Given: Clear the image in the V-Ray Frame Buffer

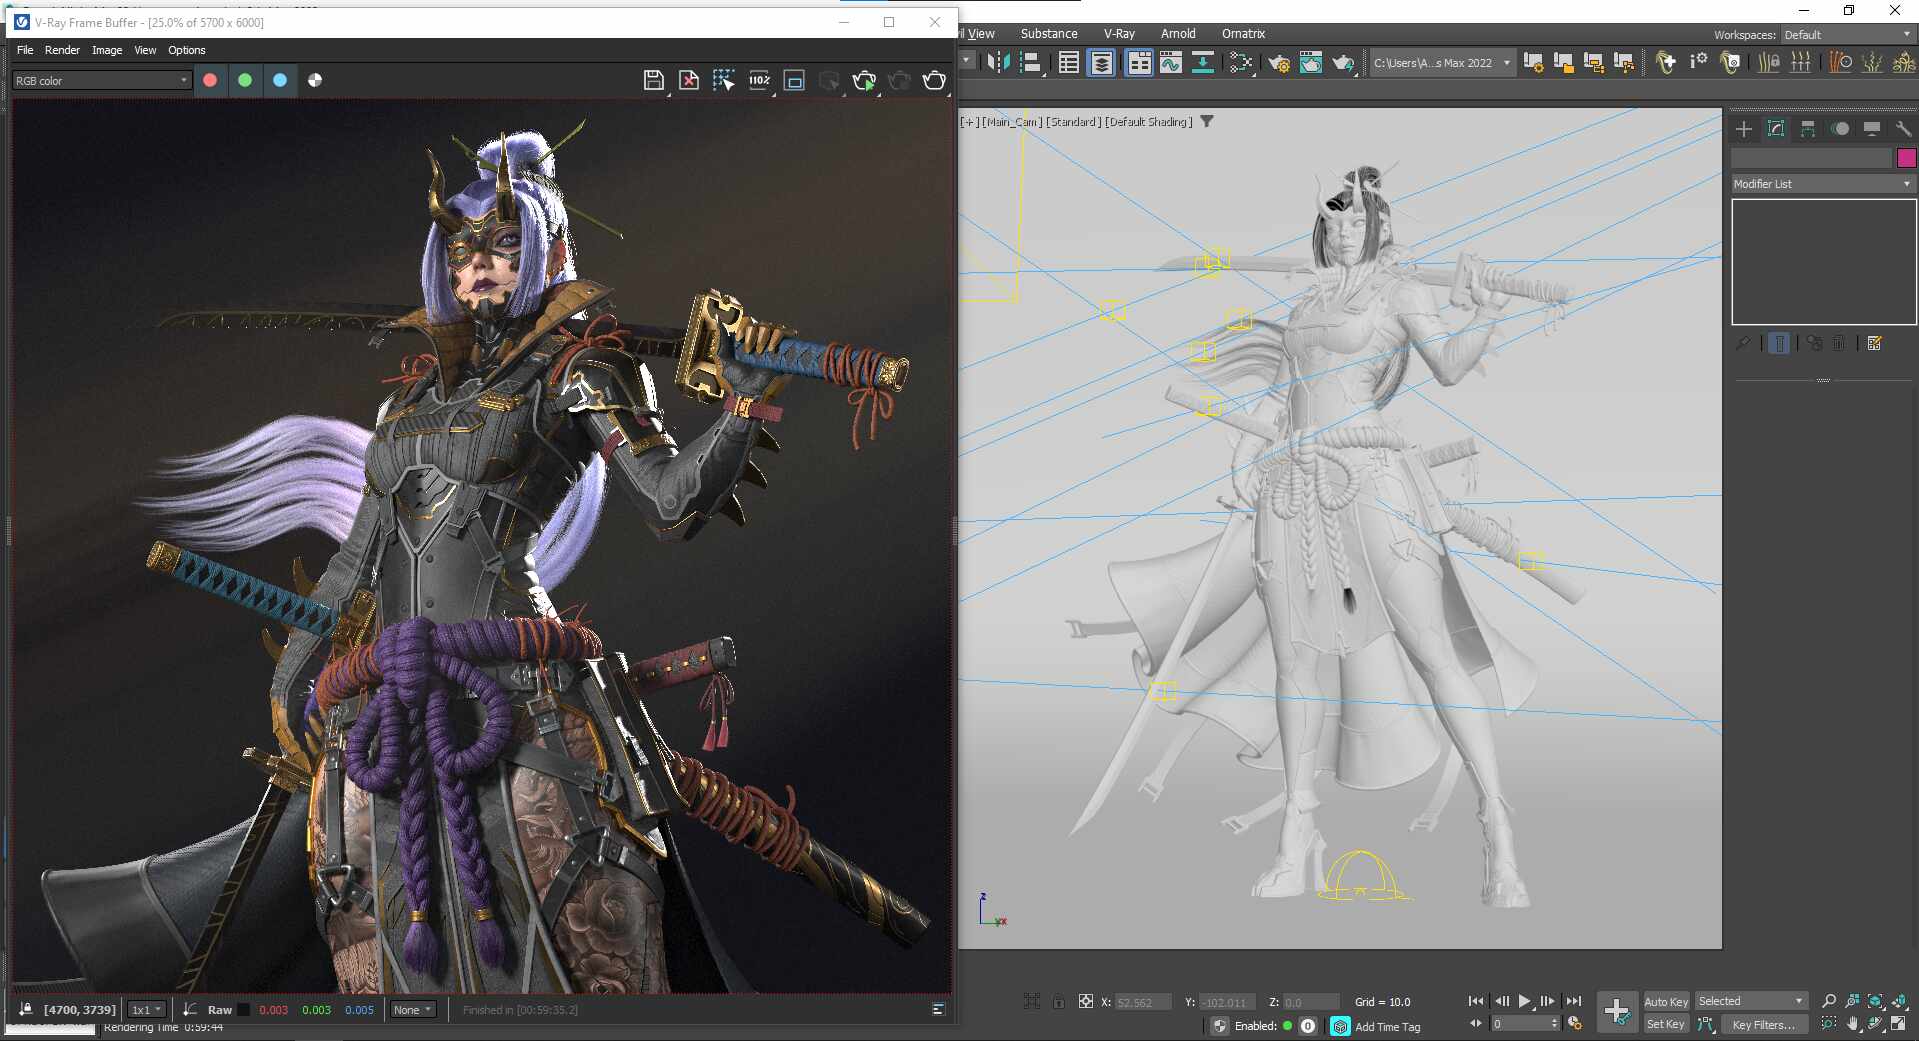Looking at the screenshot, I should coord(689,80).
